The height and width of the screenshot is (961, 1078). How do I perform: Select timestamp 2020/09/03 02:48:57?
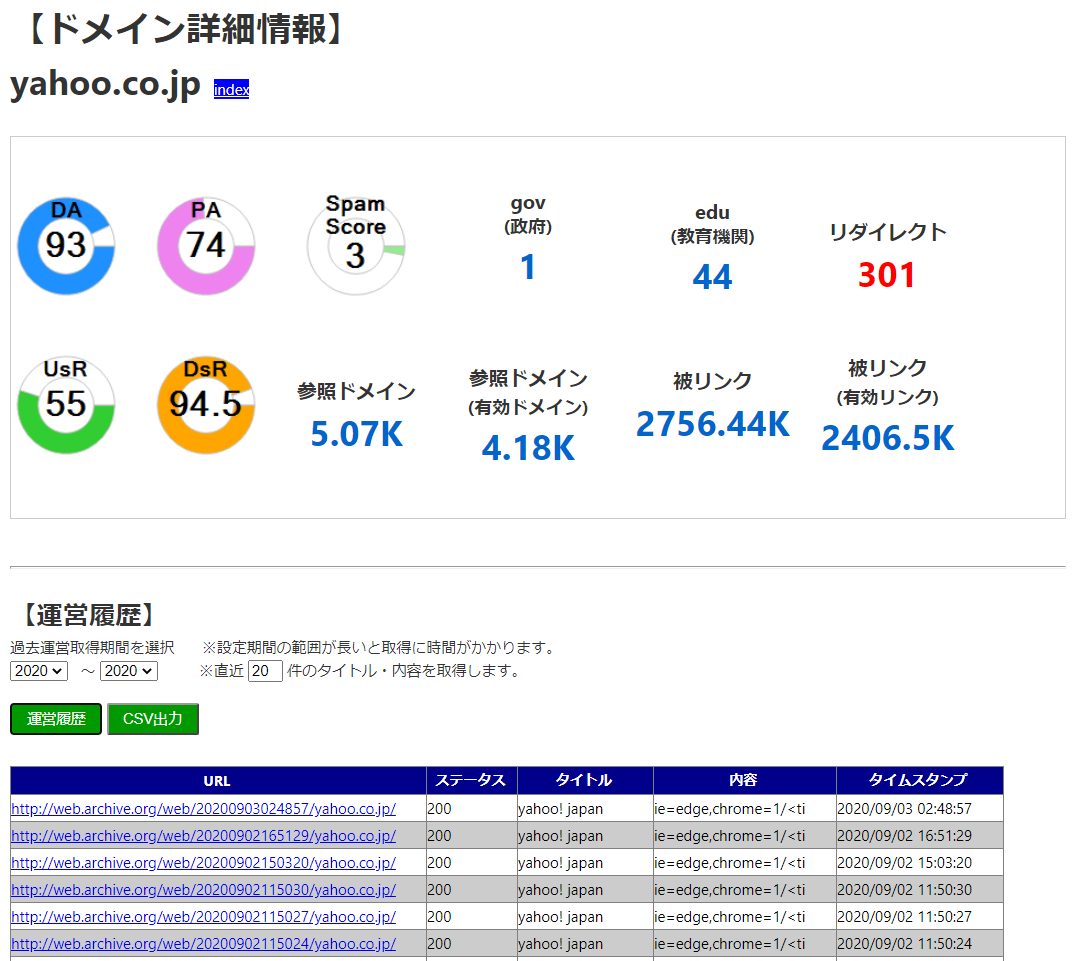(905, 809)
